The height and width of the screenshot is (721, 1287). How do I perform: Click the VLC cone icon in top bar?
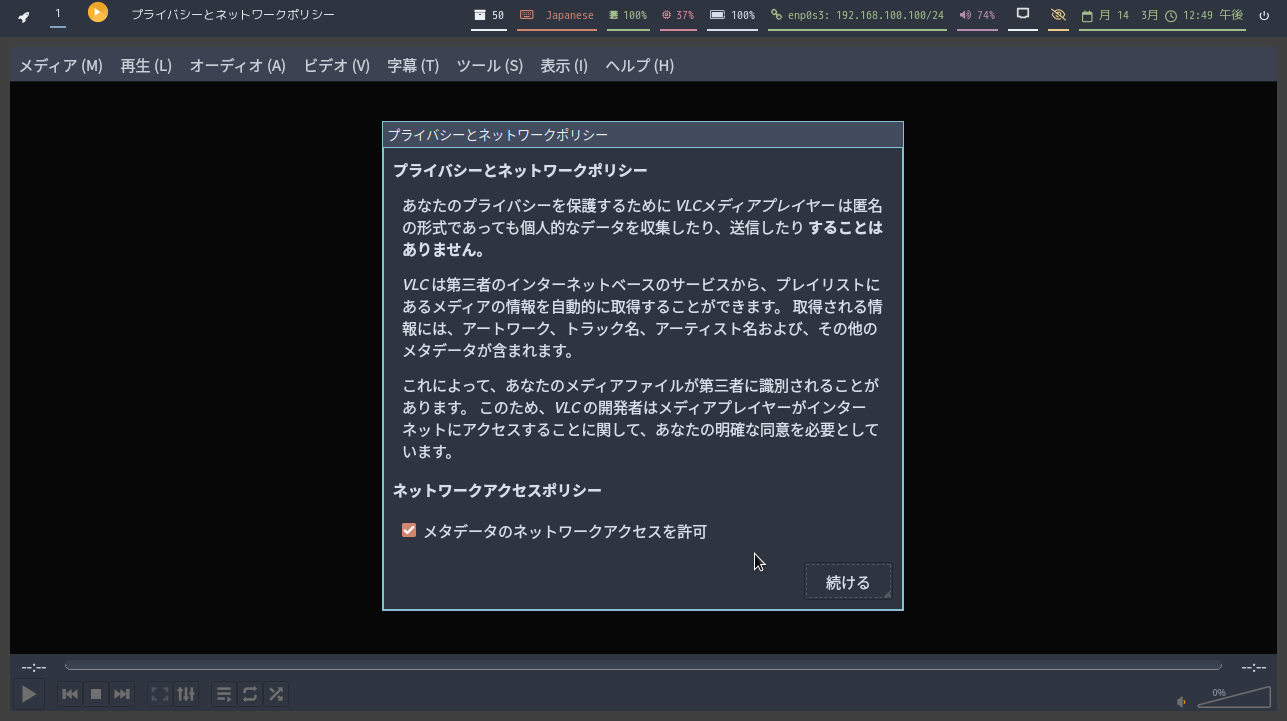97,12
